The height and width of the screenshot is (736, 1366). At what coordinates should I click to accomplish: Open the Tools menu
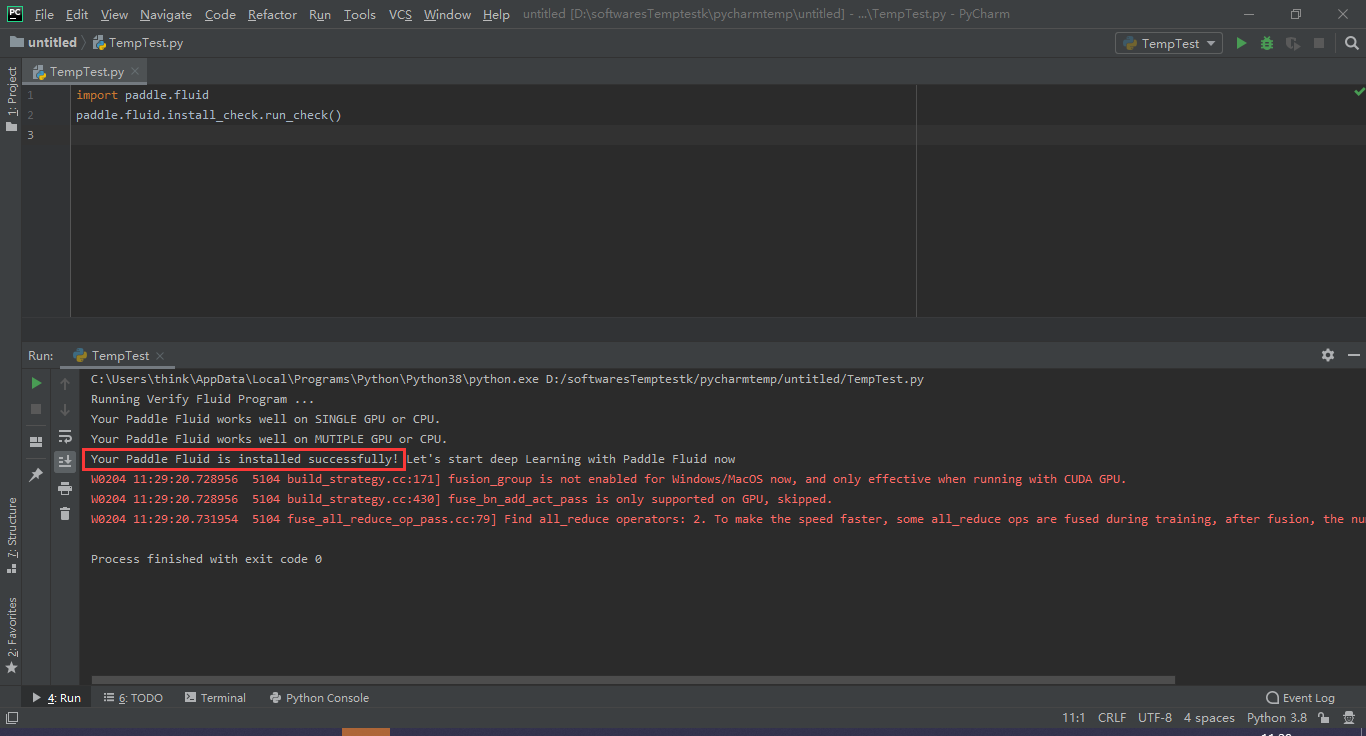point(359,14)
